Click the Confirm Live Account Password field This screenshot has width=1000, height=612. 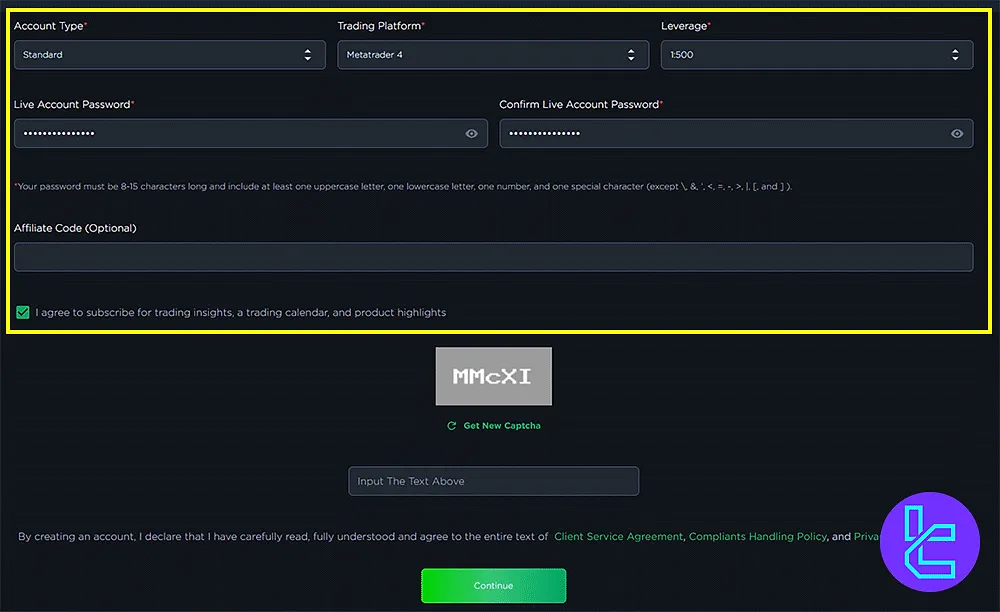tap(736, 133)
